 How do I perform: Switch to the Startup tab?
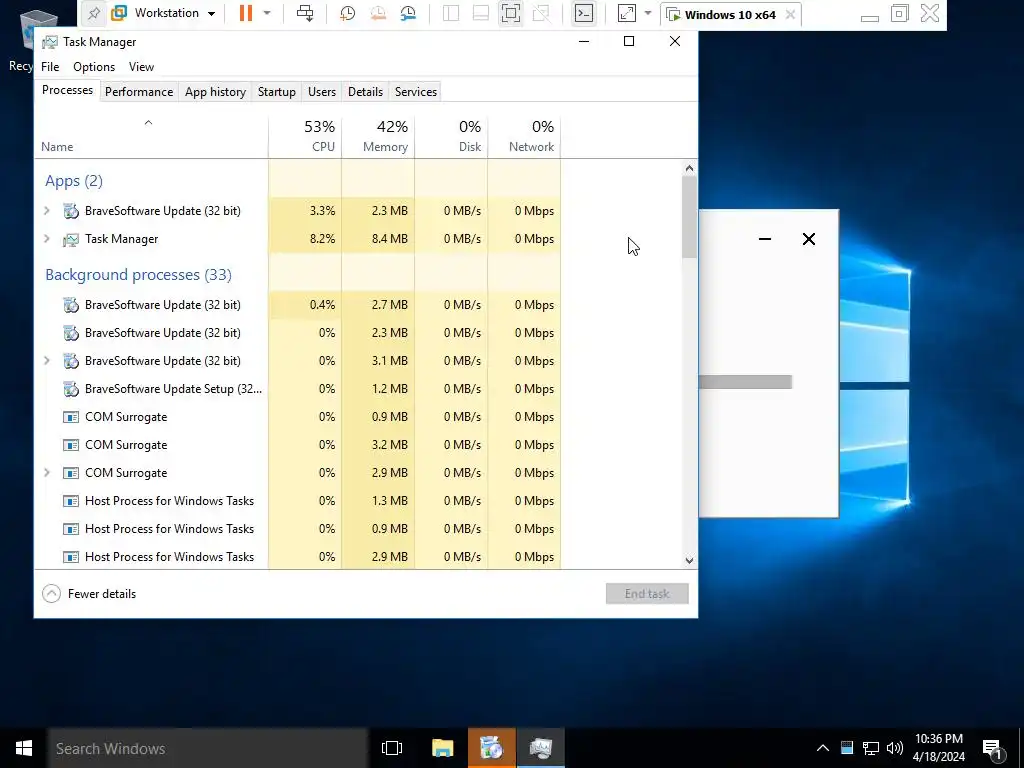pyautogui.click(x=277, y=91)
